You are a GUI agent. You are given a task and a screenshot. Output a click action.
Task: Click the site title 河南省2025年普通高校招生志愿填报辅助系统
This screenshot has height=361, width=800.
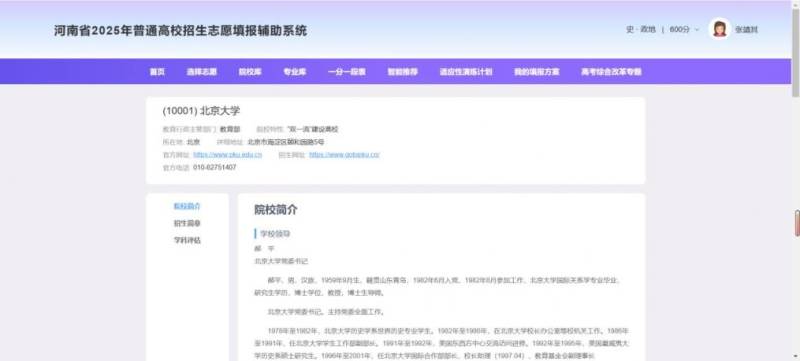181,31
